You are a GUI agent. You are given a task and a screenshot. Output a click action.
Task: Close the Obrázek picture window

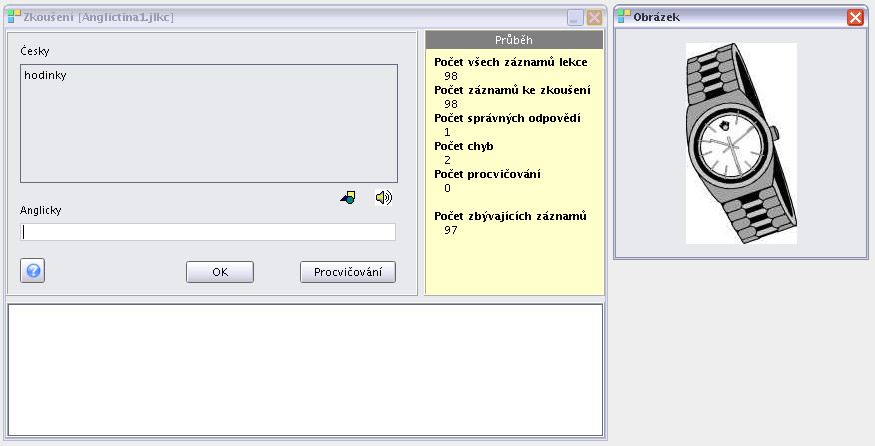click(855, 17)
